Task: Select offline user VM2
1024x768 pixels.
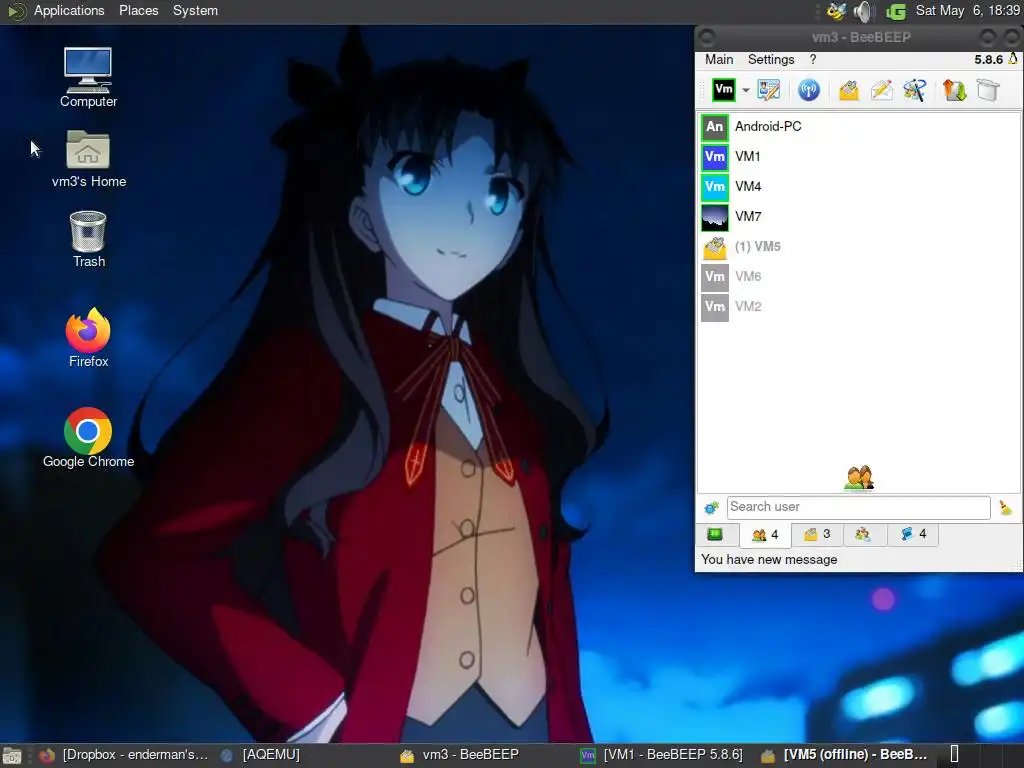Action: point(858,307)
